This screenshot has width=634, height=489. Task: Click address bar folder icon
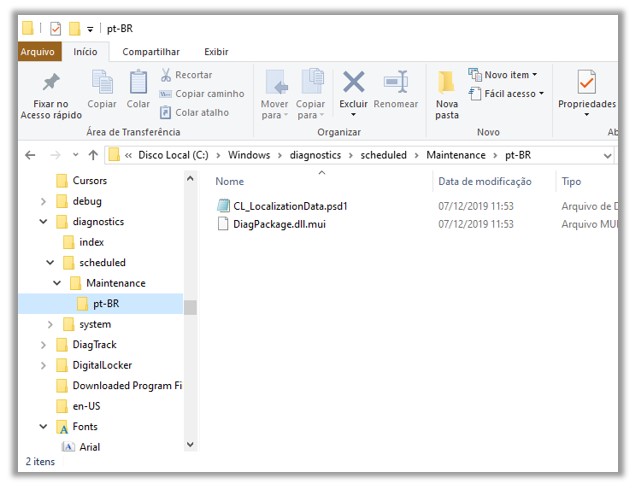(x=114, y=155)
